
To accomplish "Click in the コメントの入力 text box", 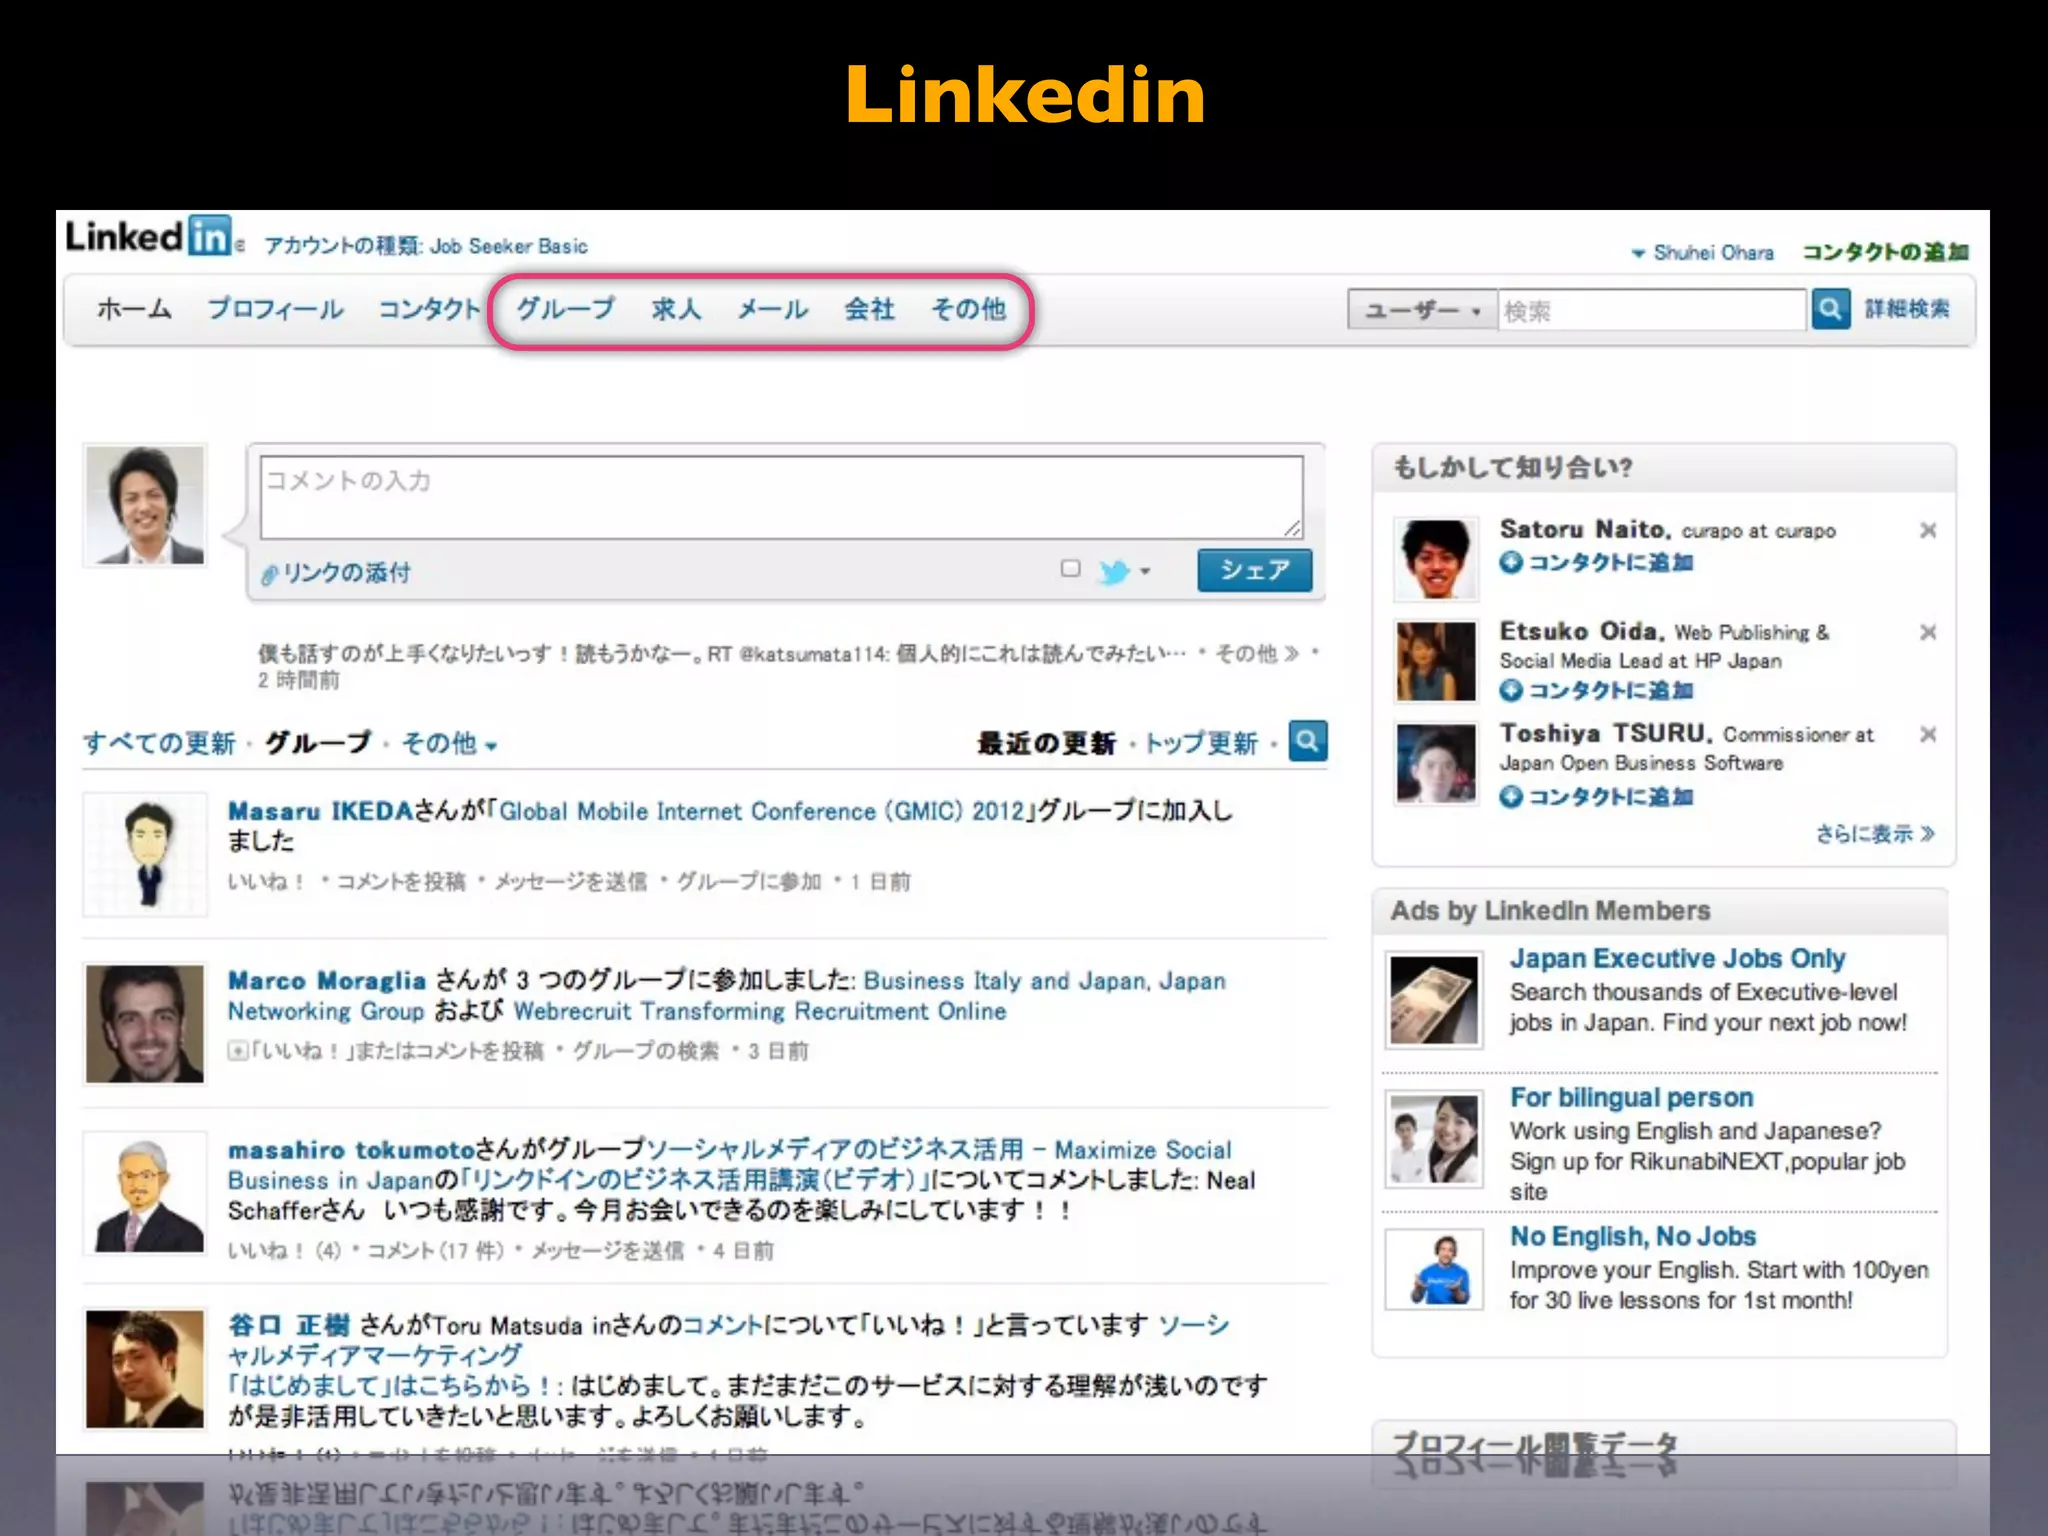I will tap(781, 497).
